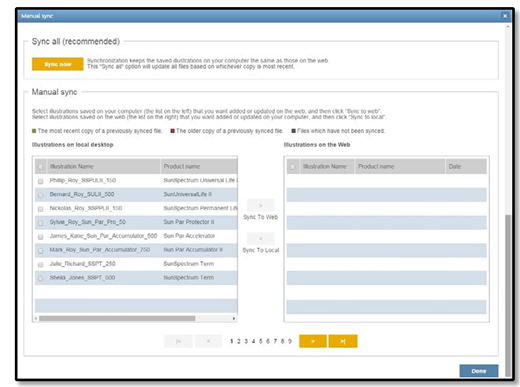
Task: Go to page 5
Action: 261,341
